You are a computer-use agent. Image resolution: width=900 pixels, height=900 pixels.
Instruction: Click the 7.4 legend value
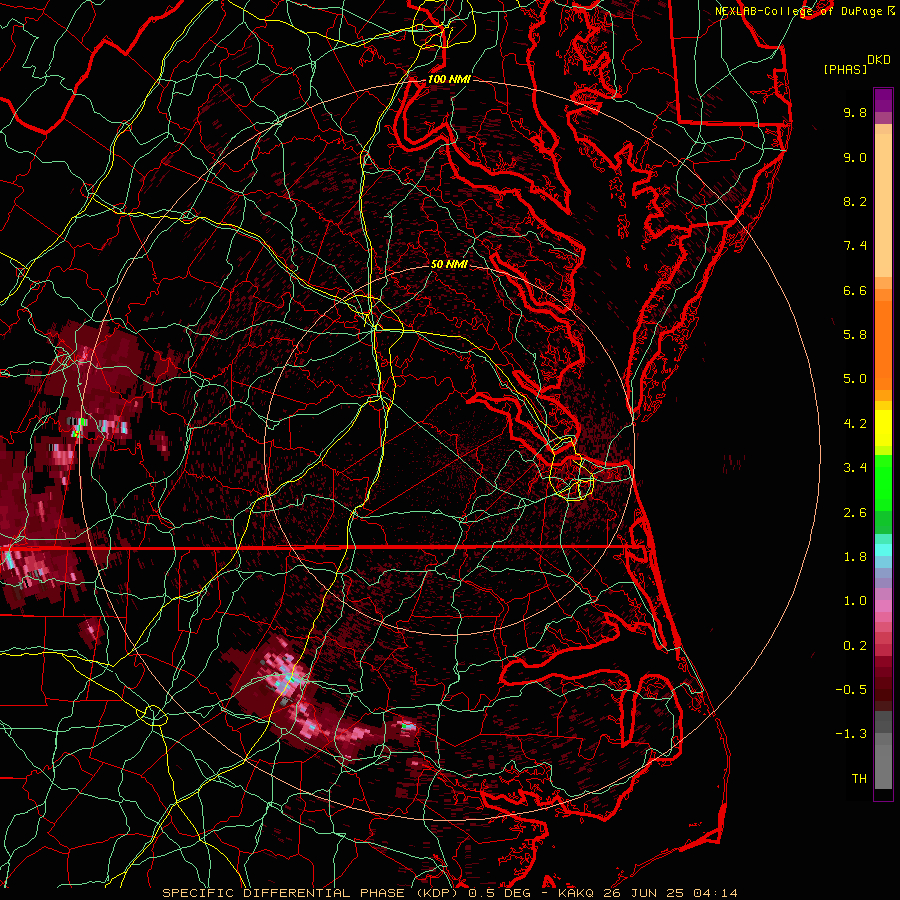[x=855, y=246]
